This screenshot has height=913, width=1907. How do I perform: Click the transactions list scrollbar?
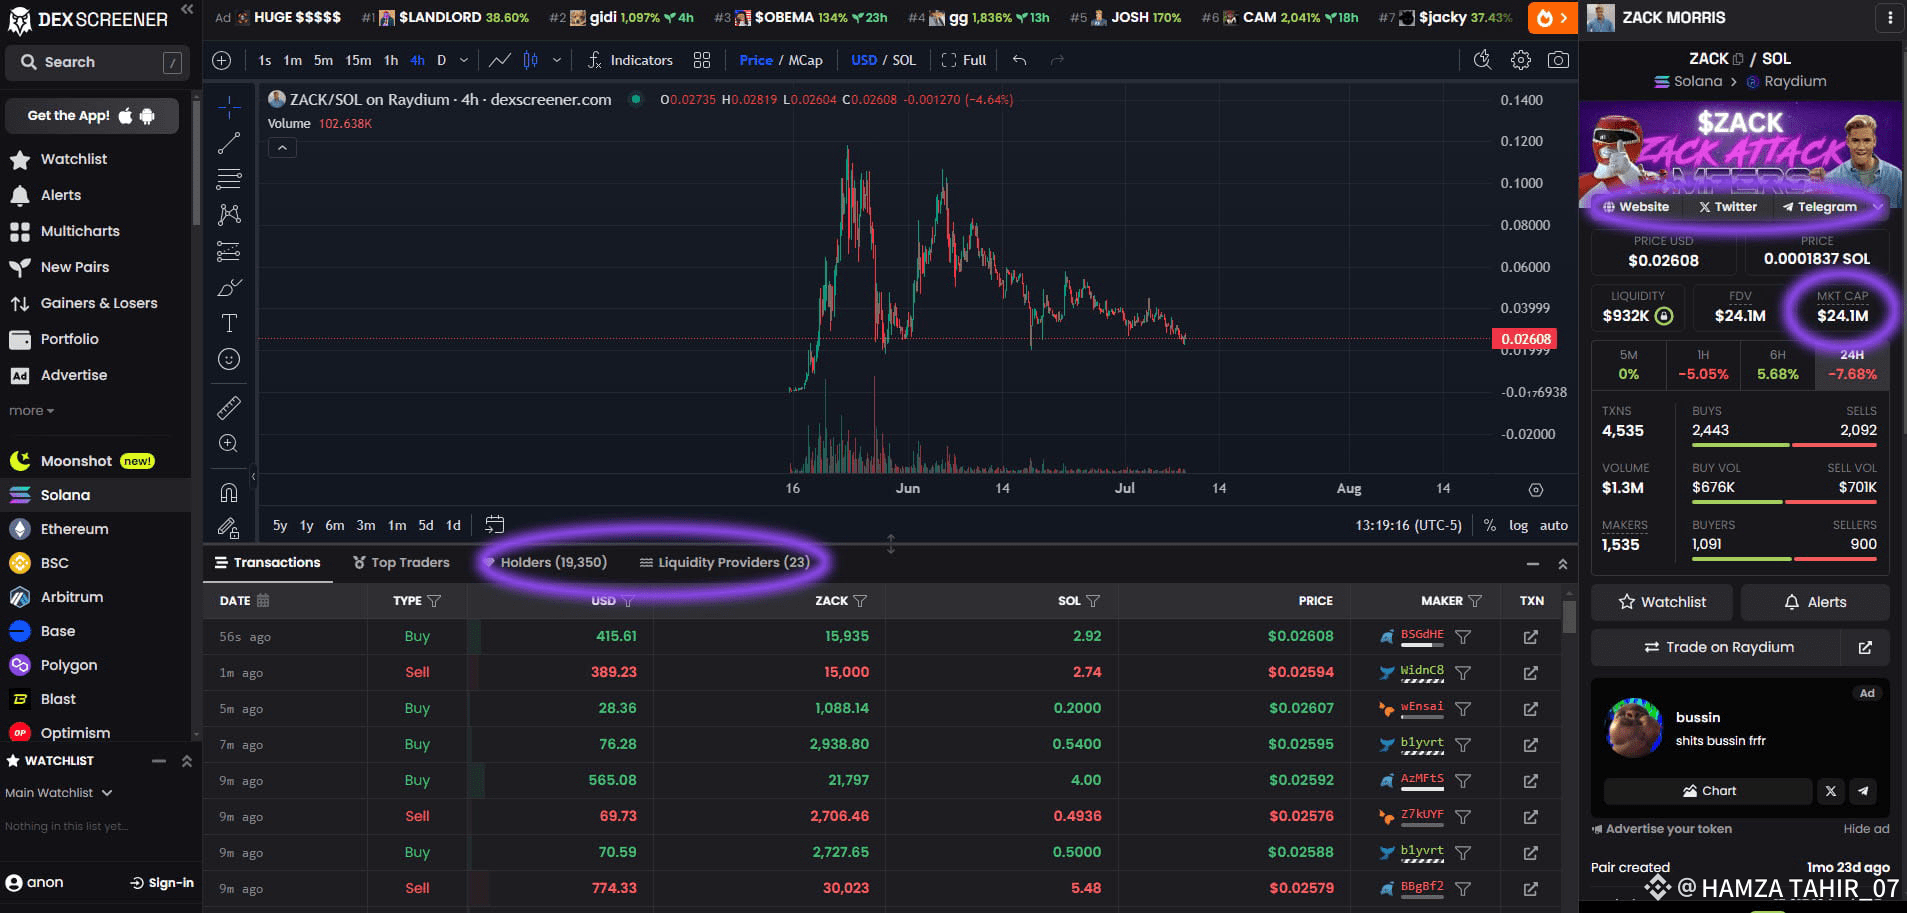pyautogui.click(x=1569, y=616)
